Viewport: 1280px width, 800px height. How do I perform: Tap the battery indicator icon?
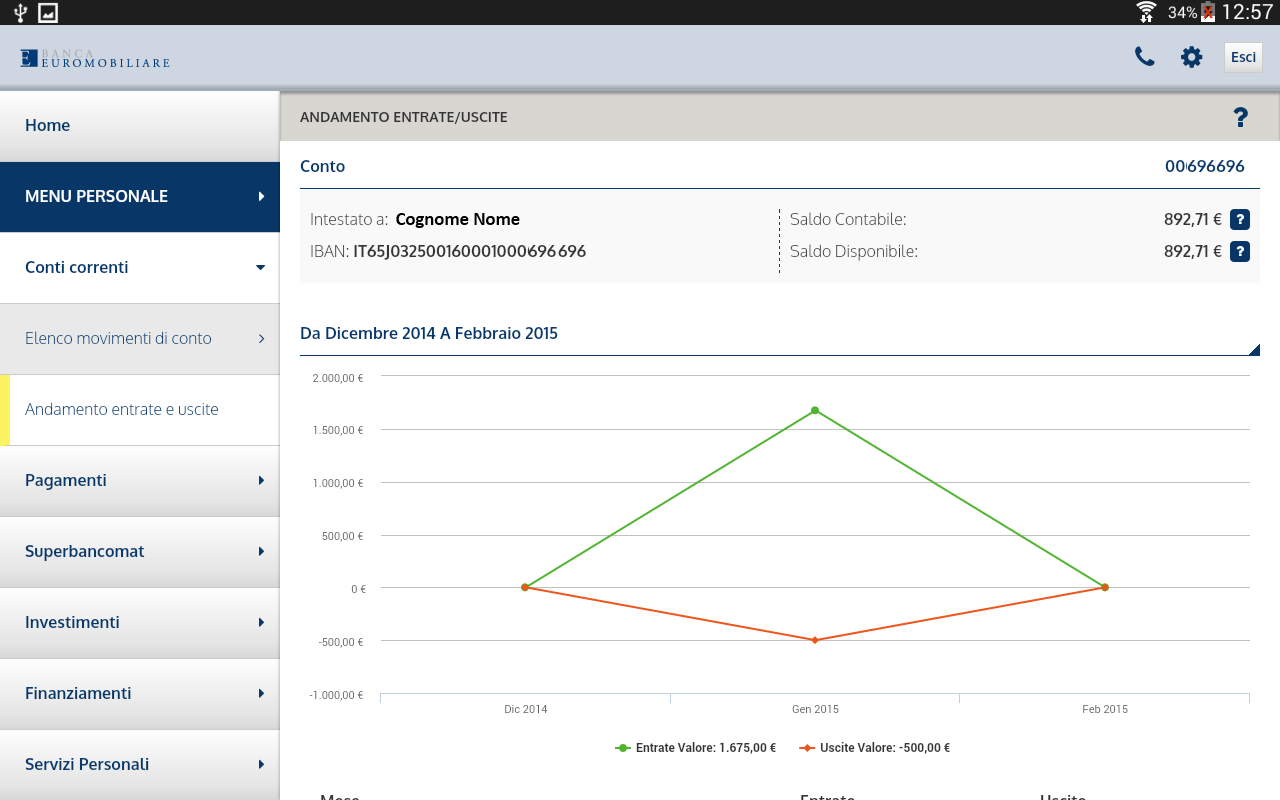tap(1208, 12)
